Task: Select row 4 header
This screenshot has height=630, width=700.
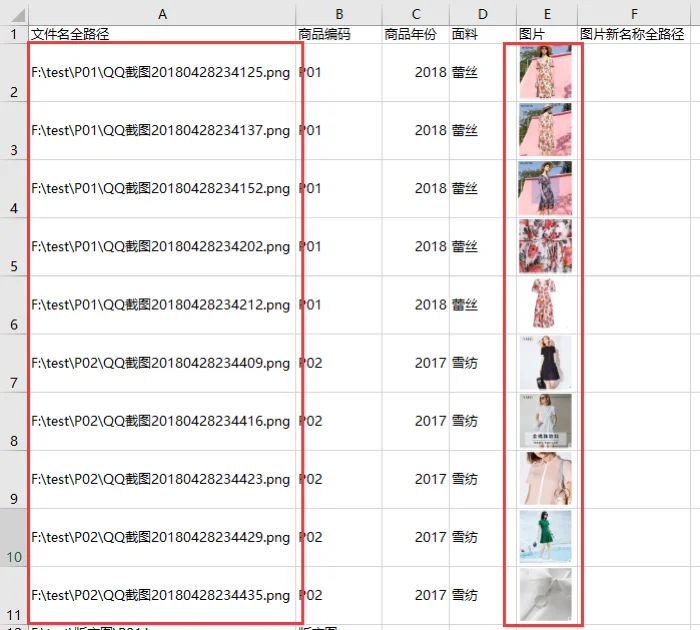Action: [x=14, y=189]
